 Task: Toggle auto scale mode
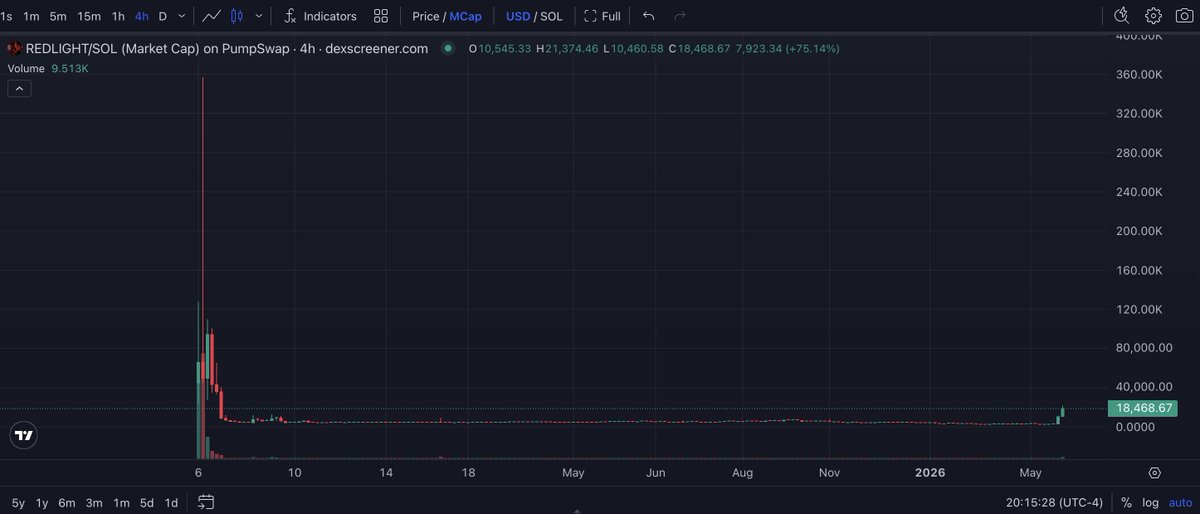point(1179,503)
